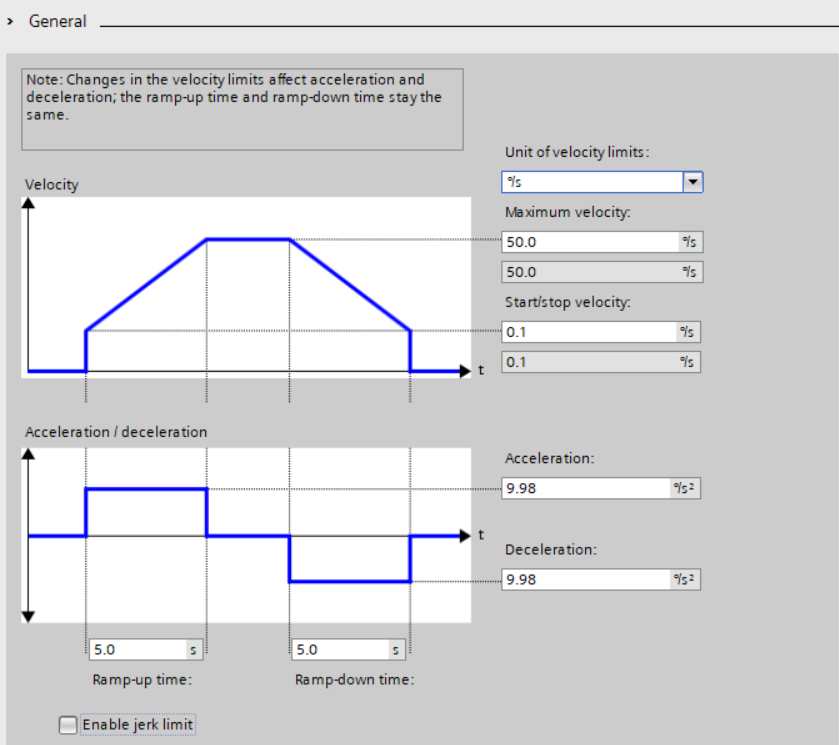839x745 pixels.
Task: Click the Acceleration: label
Action: point(550,459)
